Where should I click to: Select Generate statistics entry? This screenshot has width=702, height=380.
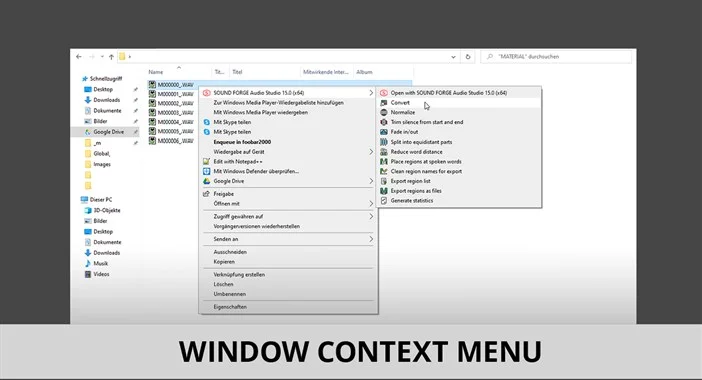coord(459,201)
